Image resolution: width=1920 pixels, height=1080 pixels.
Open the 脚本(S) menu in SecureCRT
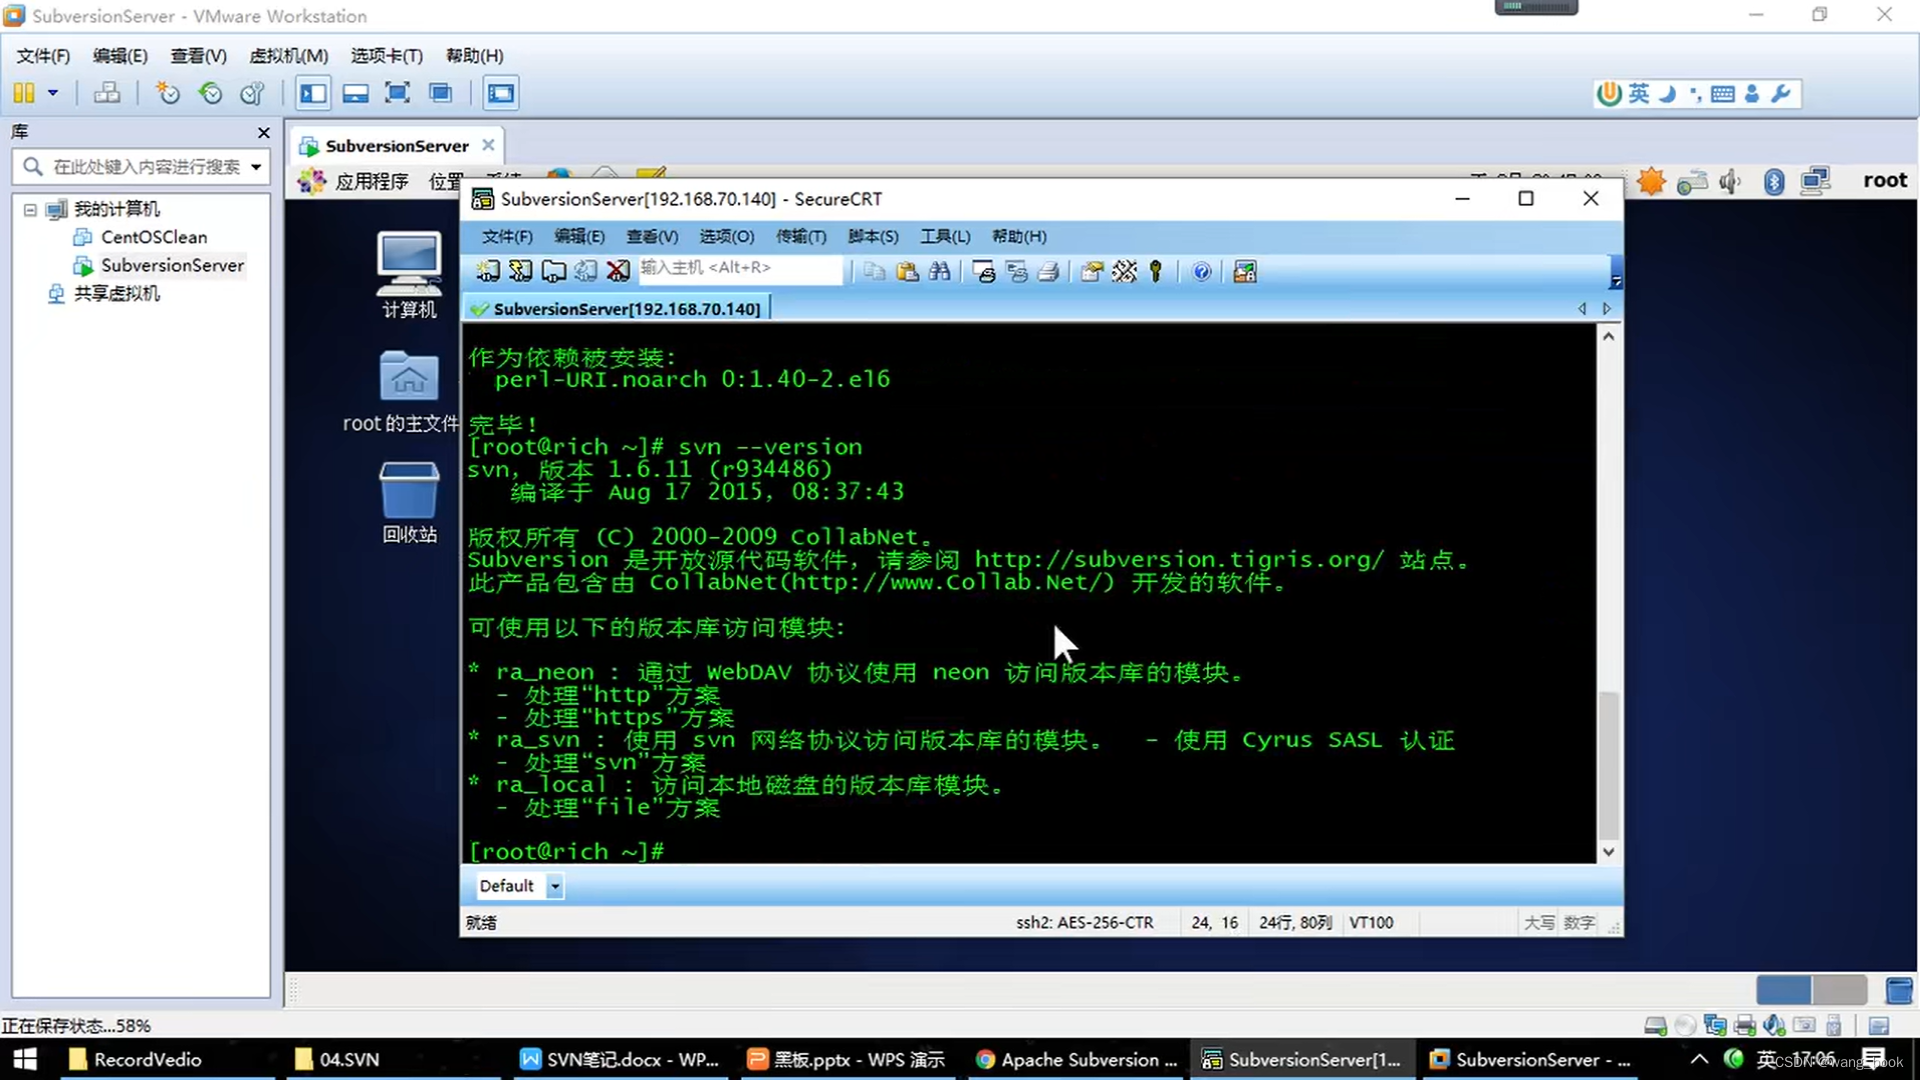tap(872, 236)
